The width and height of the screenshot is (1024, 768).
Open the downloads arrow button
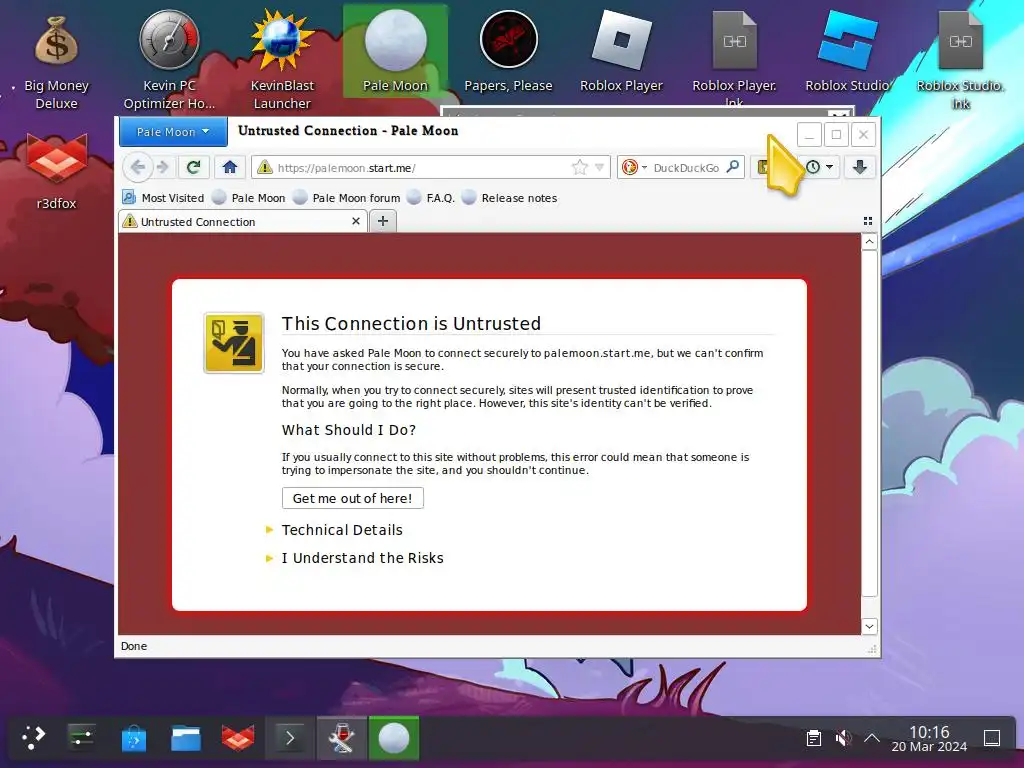click(859, 167)
